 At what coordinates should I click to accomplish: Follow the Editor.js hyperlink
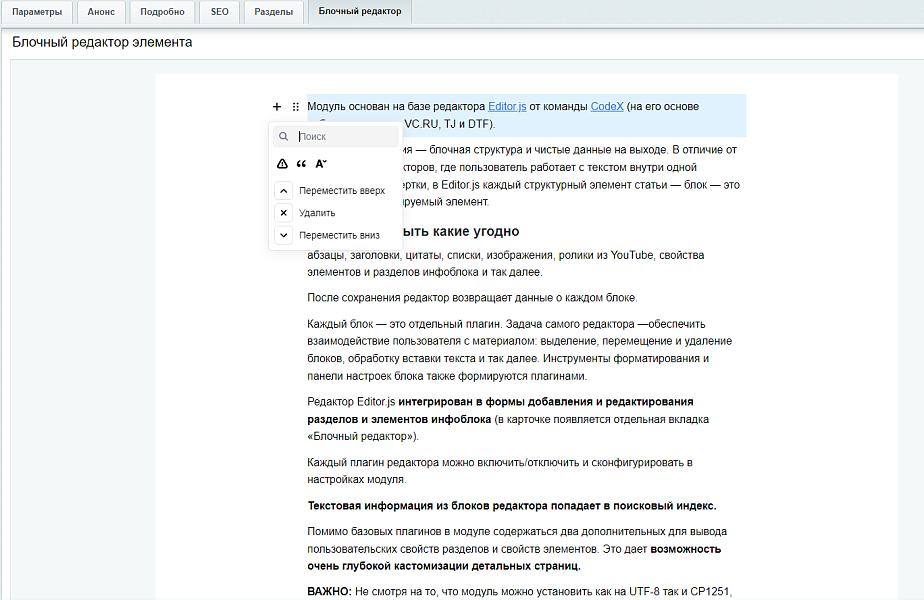(x=507, y=107)
